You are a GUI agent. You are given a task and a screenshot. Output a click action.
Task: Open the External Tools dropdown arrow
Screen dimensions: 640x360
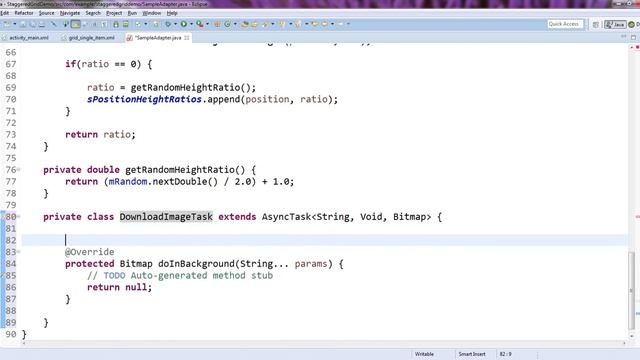207,24
